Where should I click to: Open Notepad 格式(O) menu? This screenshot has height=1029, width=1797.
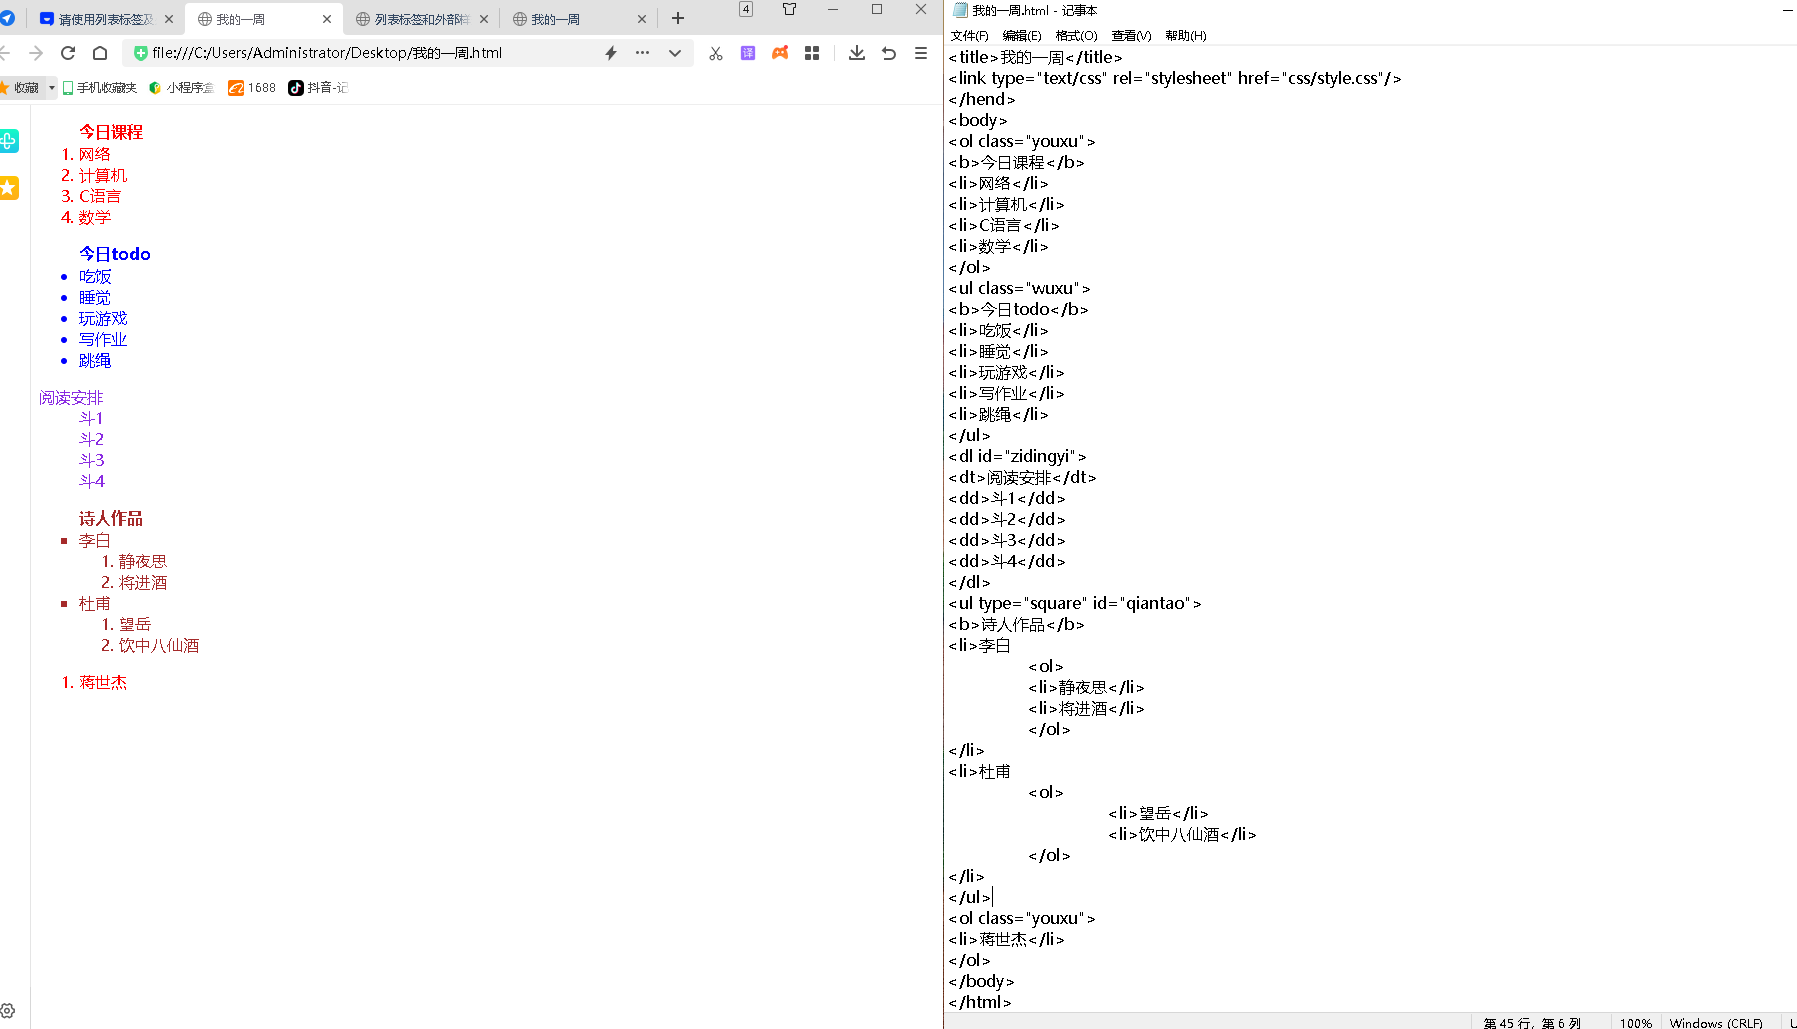pyautogui.click(x=1076, y=36)
